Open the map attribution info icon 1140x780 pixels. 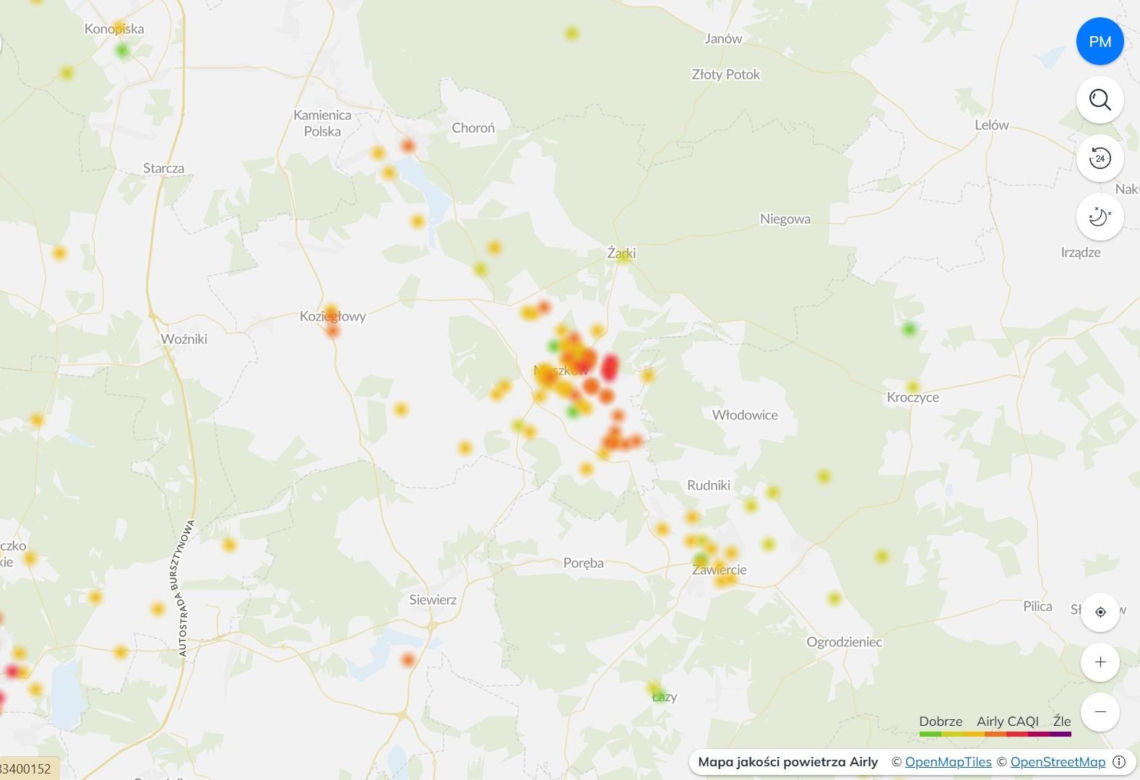point(1119,762)
